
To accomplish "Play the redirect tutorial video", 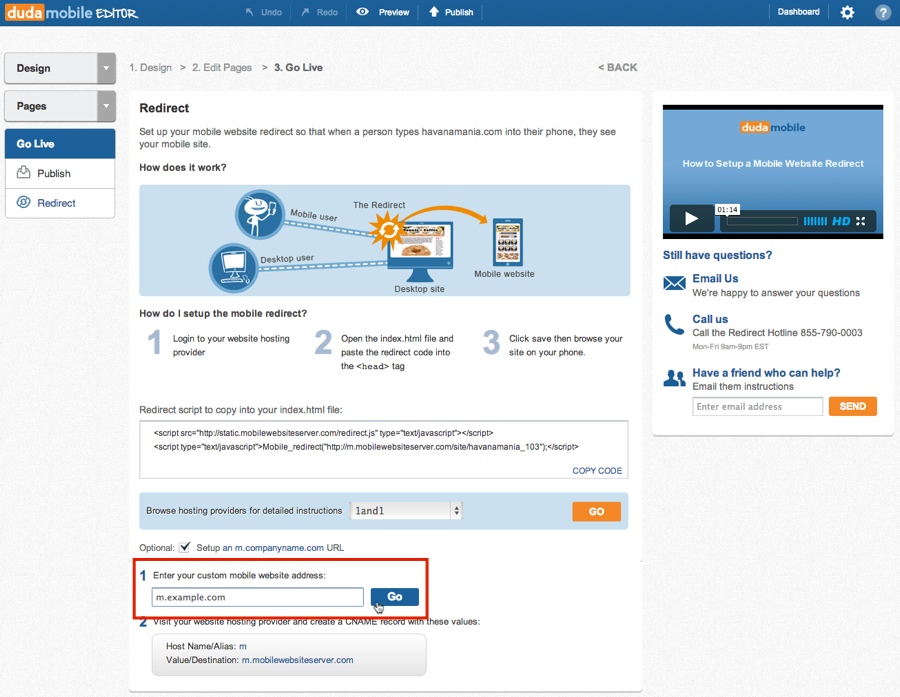I will (x=692, y=218).
